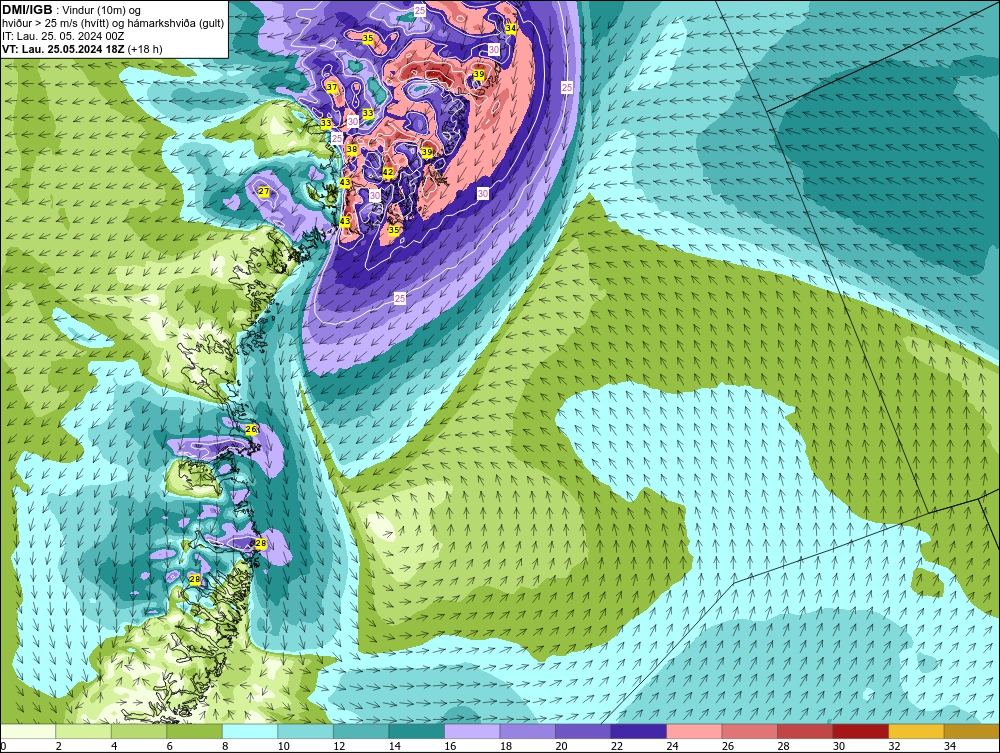This screenshot has height=753, width=1000.
Task: Click the legend scale label 24
Action: [672, 746]
